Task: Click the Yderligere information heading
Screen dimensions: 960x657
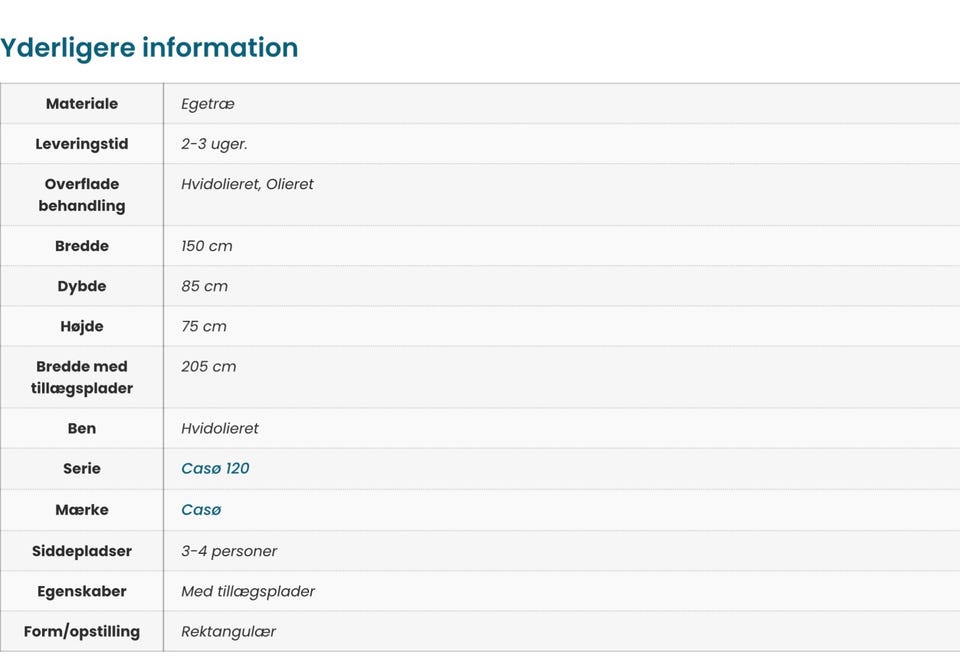Action: (149, 47)
